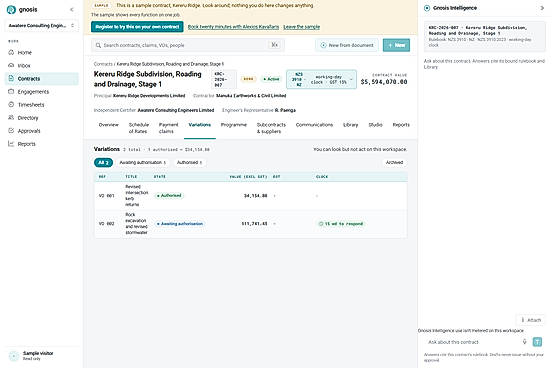Toggle the Archived filter
The image size is (552, 368).
click(394, 162)
